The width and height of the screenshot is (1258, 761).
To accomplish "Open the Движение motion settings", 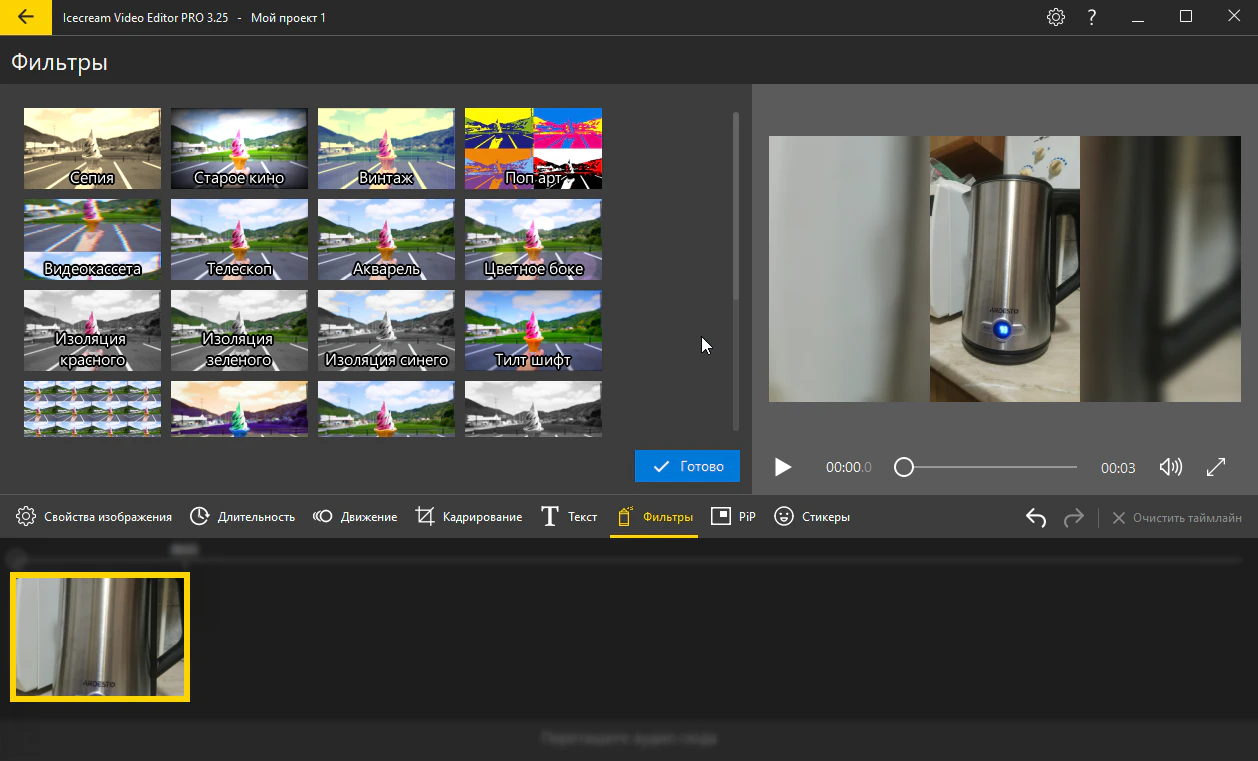I will 355,517.
